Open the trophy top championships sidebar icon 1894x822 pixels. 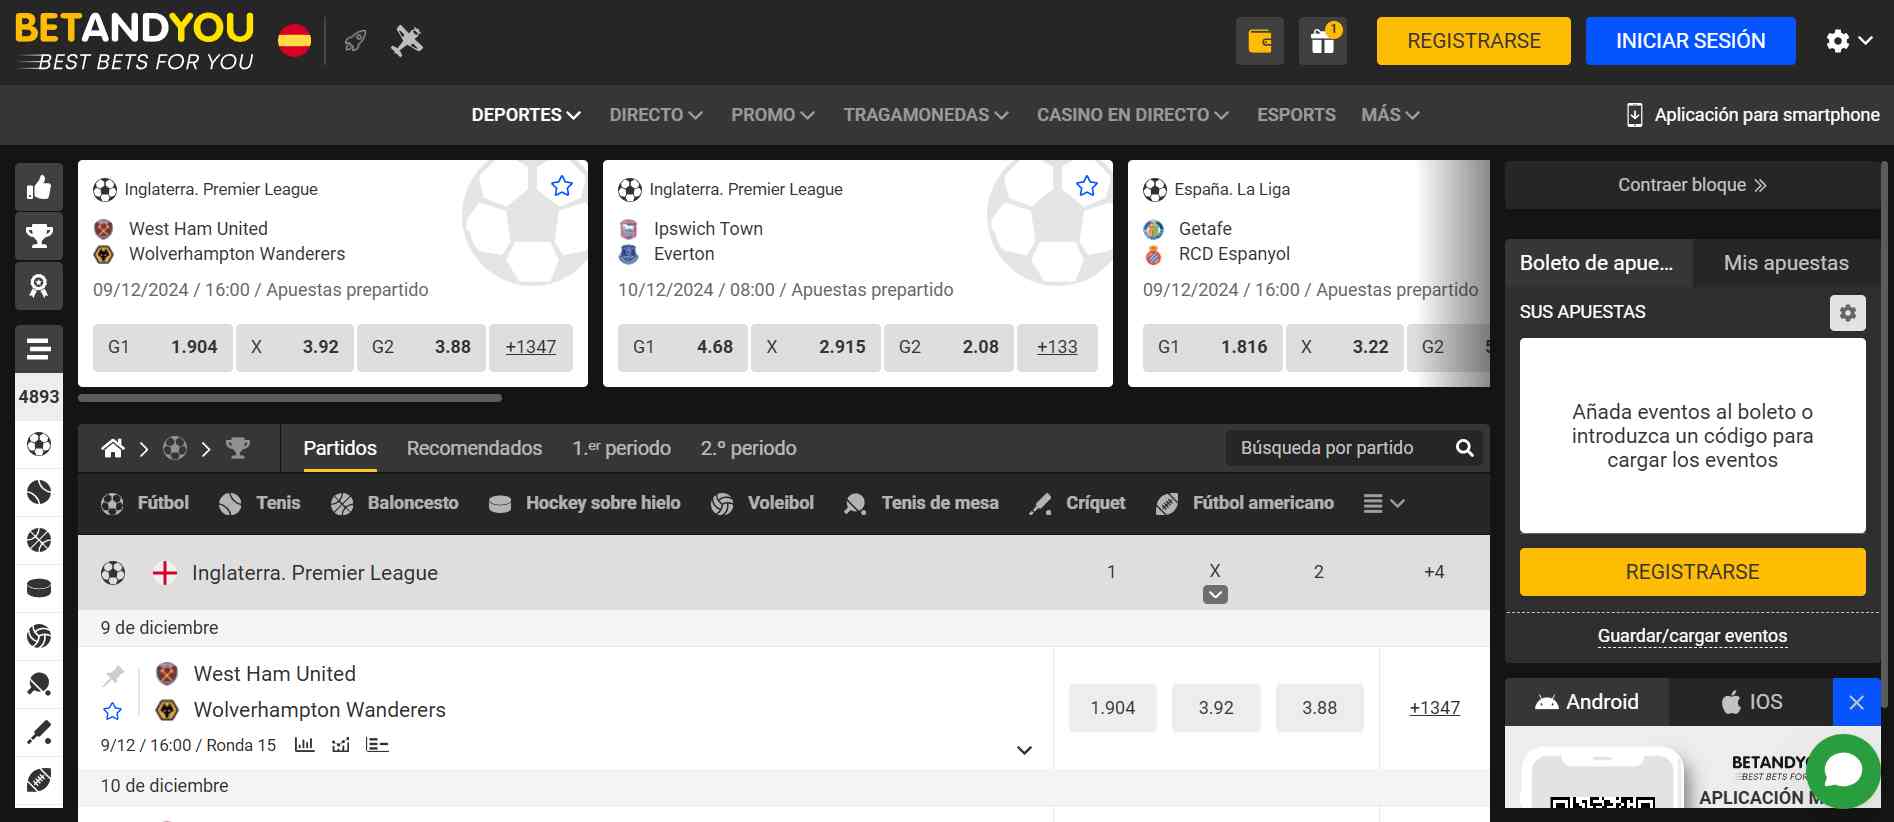[x=39, y=236]
